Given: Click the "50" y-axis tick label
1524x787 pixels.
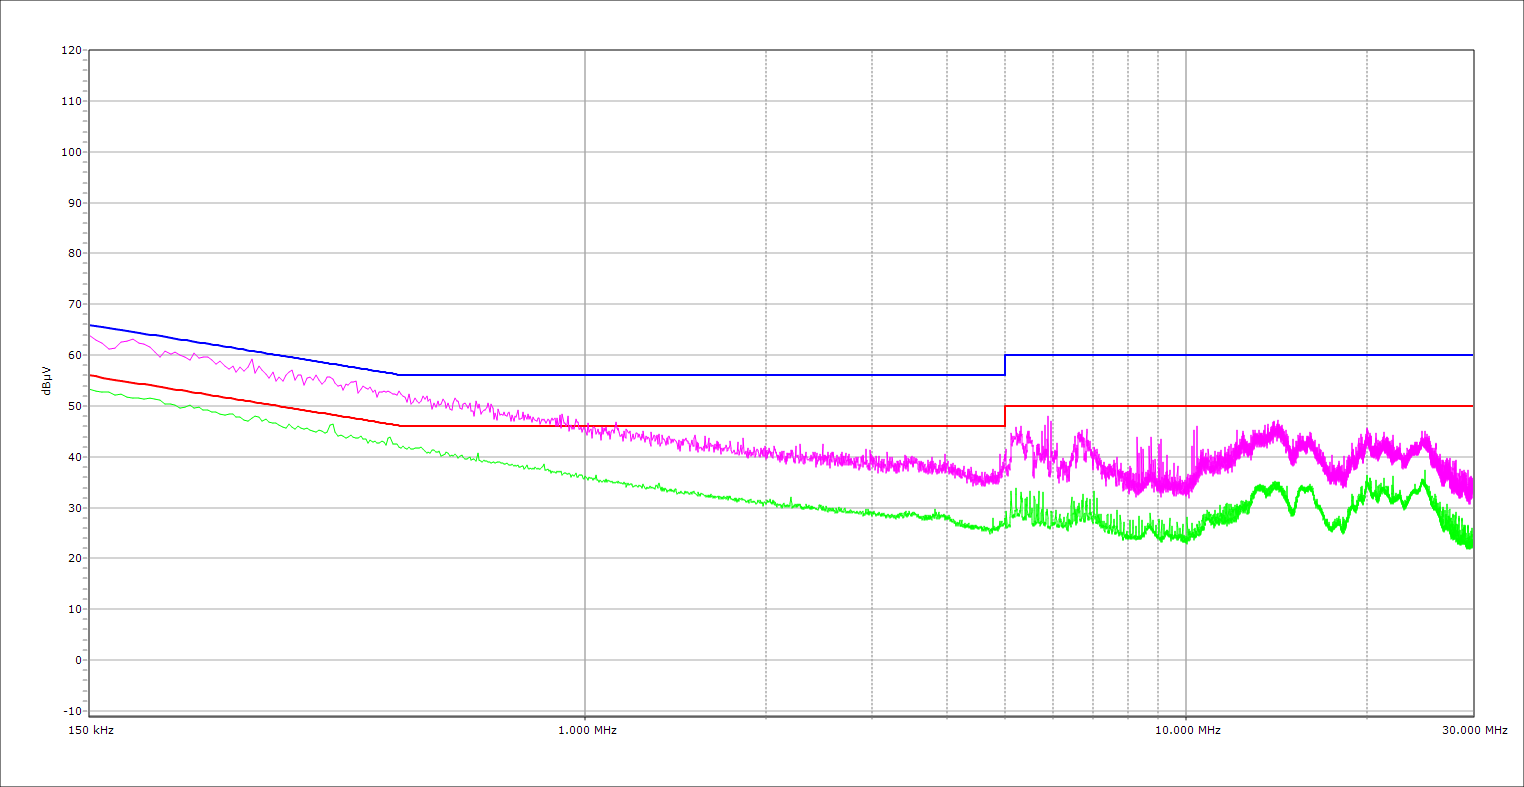Looking at the screenshot, I should (x=74, y=406).
